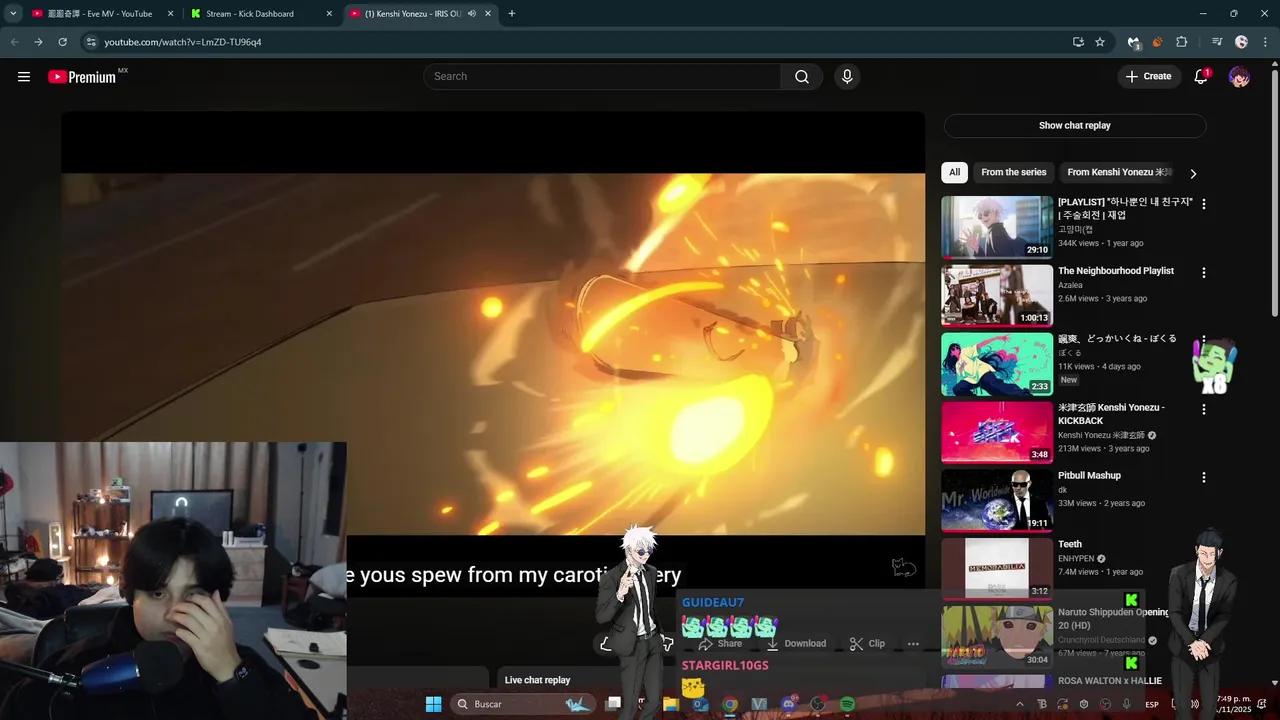Click the Chrome icon in taskbar
1280x720 pixels.
pos(730,704)
